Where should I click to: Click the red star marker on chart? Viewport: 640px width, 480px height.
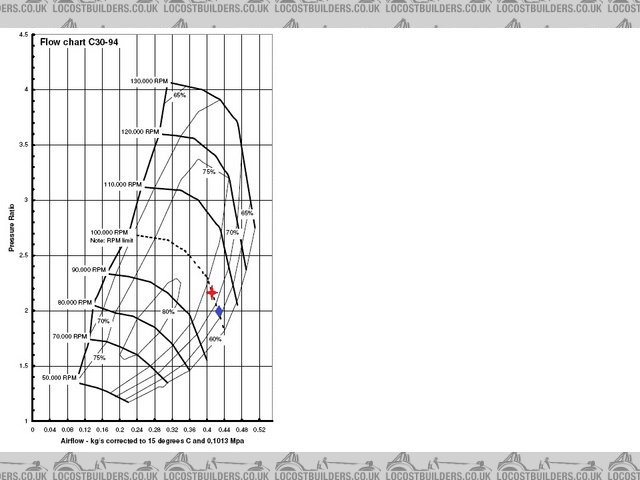pyautogui.click(x=212, y=292)
